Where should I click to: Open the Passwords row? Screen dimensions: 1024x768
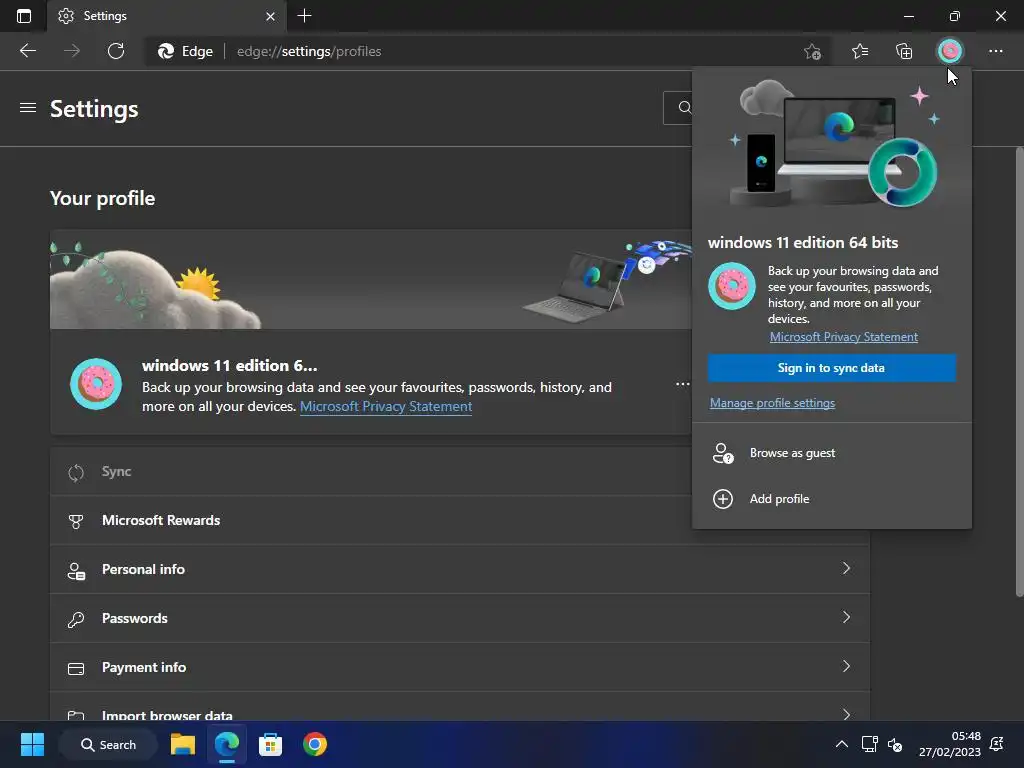(x=460, y=618)
